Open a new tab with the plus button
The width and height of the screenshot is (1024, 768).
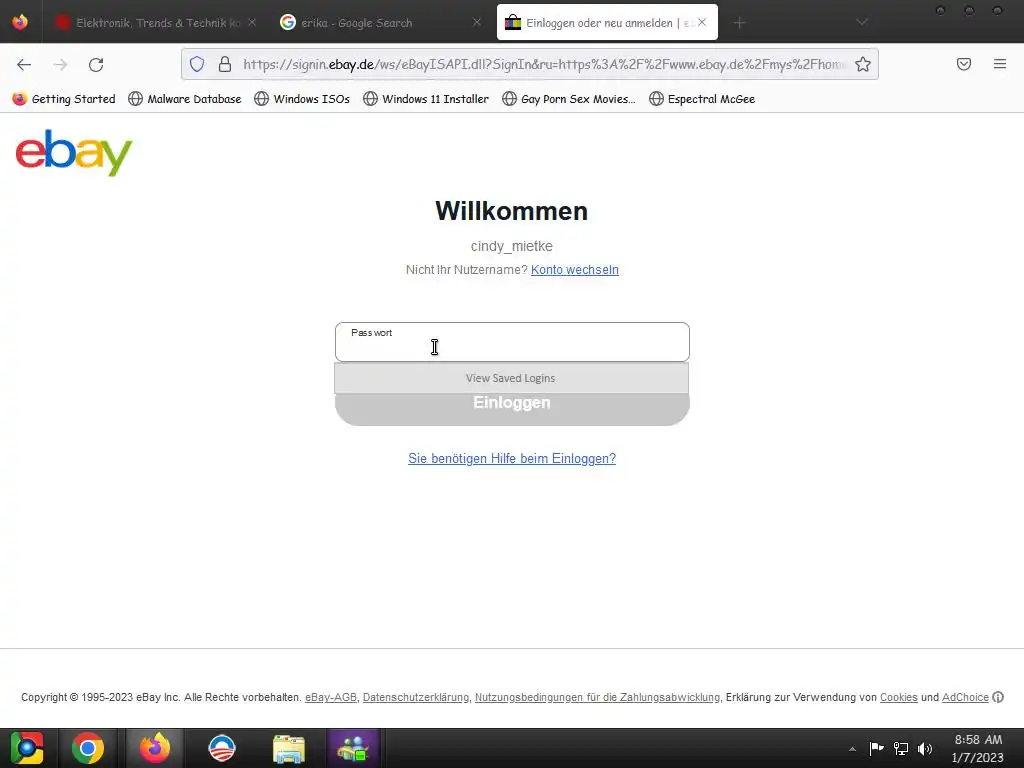point(739,23)
